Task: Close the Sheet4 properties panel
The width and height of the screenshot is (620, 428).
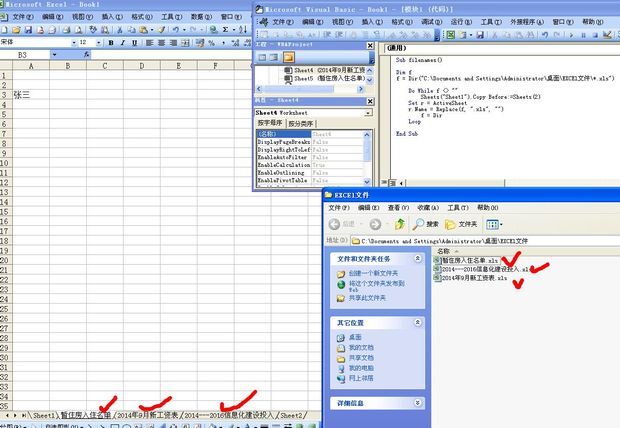Action: click(370, 101)
